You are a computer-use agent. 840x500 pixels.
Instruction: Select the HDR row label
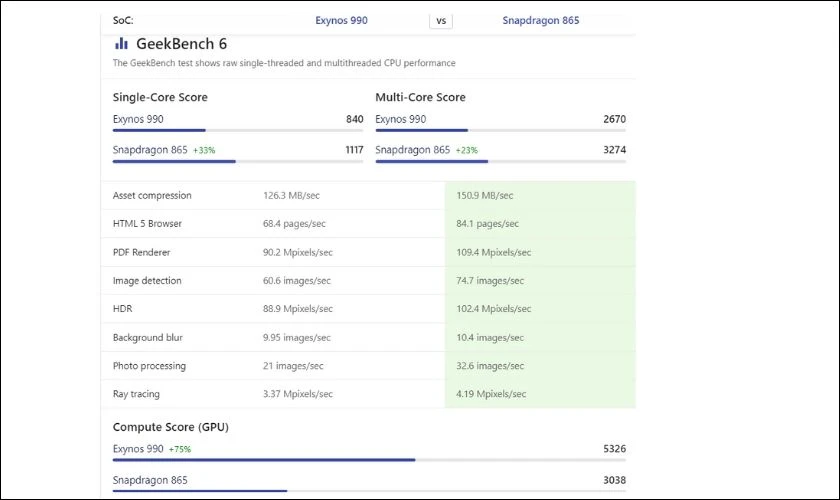[x=123, y=309]
